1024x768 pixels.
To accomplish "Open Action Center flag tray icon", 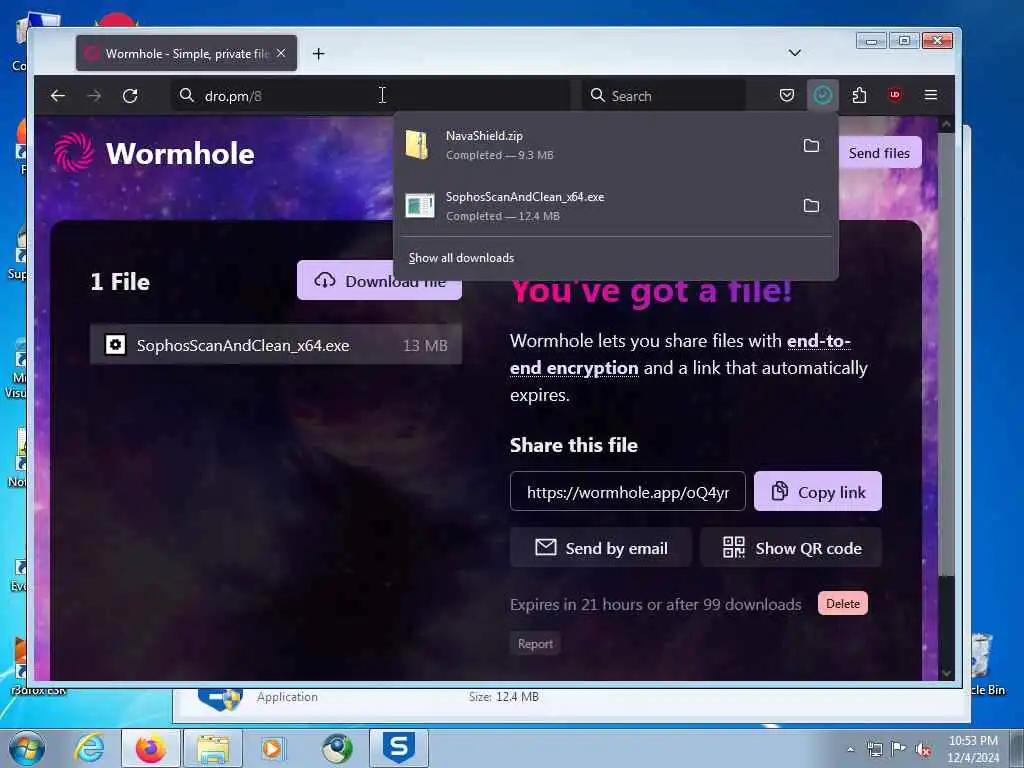I will pos(899,749).
